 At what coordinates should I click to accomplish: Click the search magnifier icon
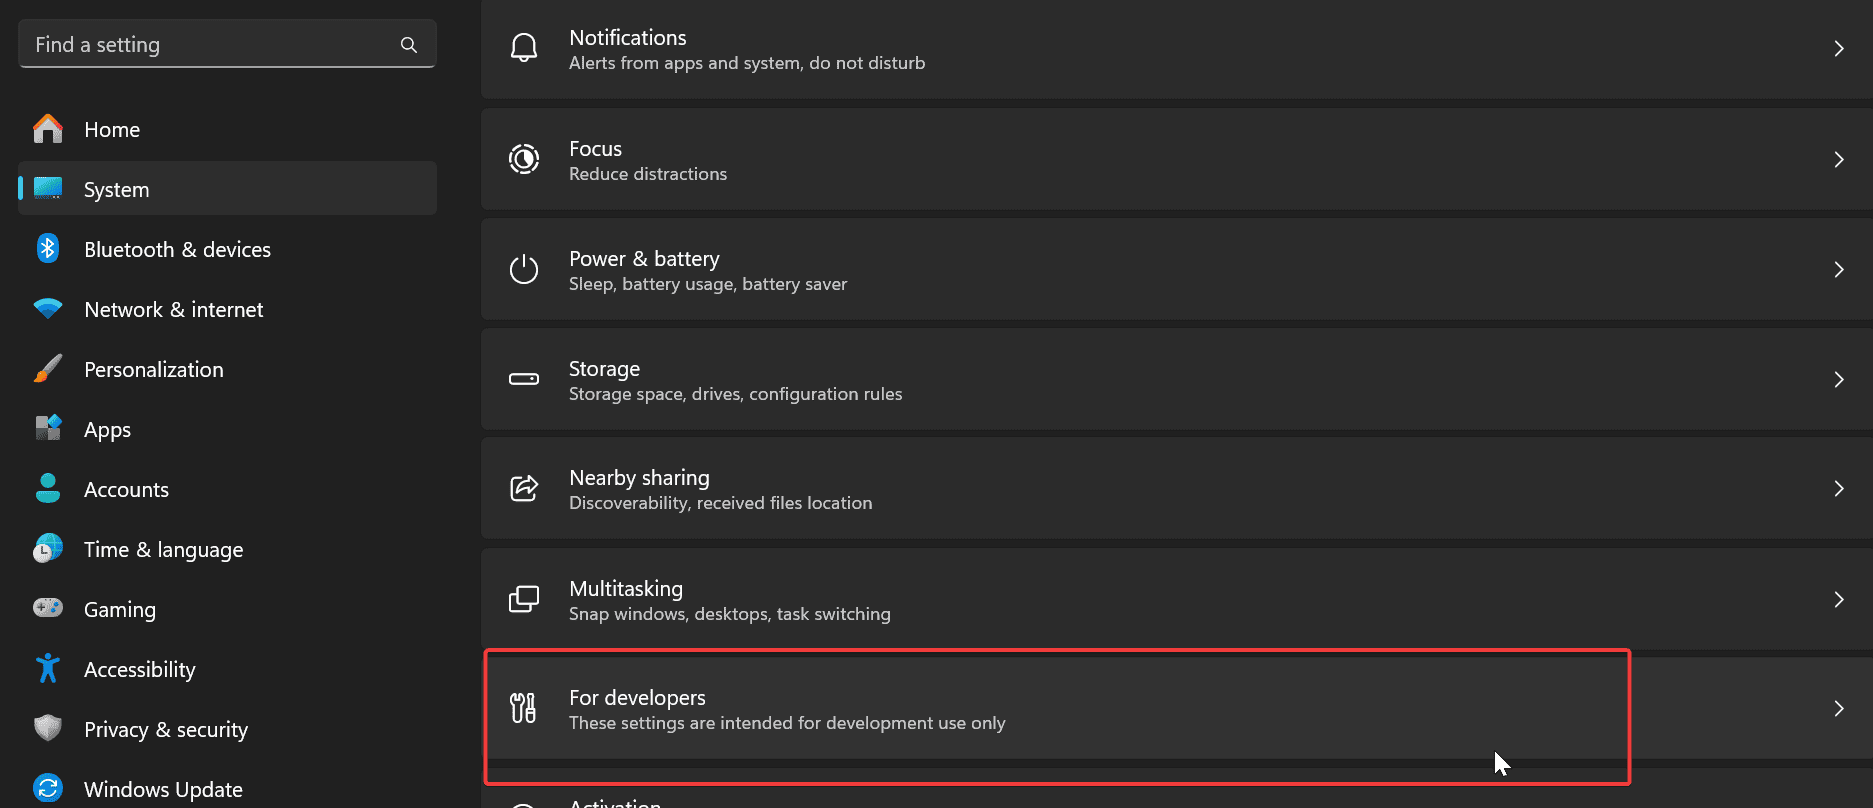[409, 44]
